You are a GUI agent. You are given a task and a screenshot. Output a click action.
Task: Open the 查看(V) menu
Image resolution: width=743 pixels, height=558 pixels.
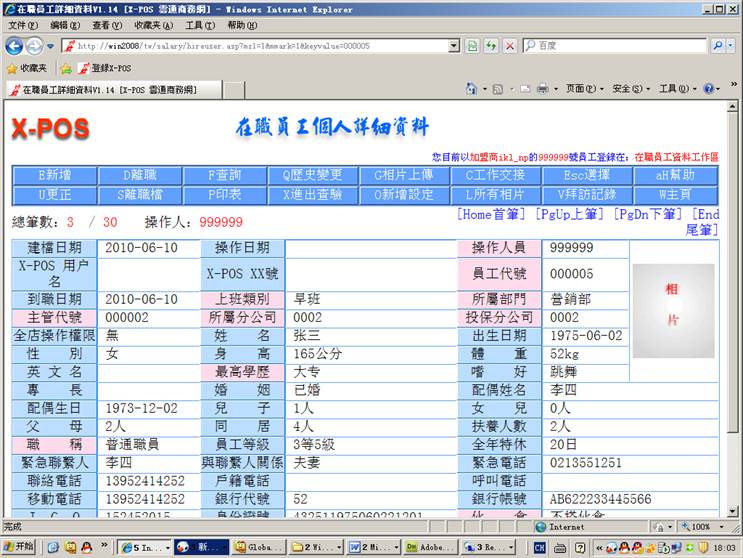tap(107, 25)
